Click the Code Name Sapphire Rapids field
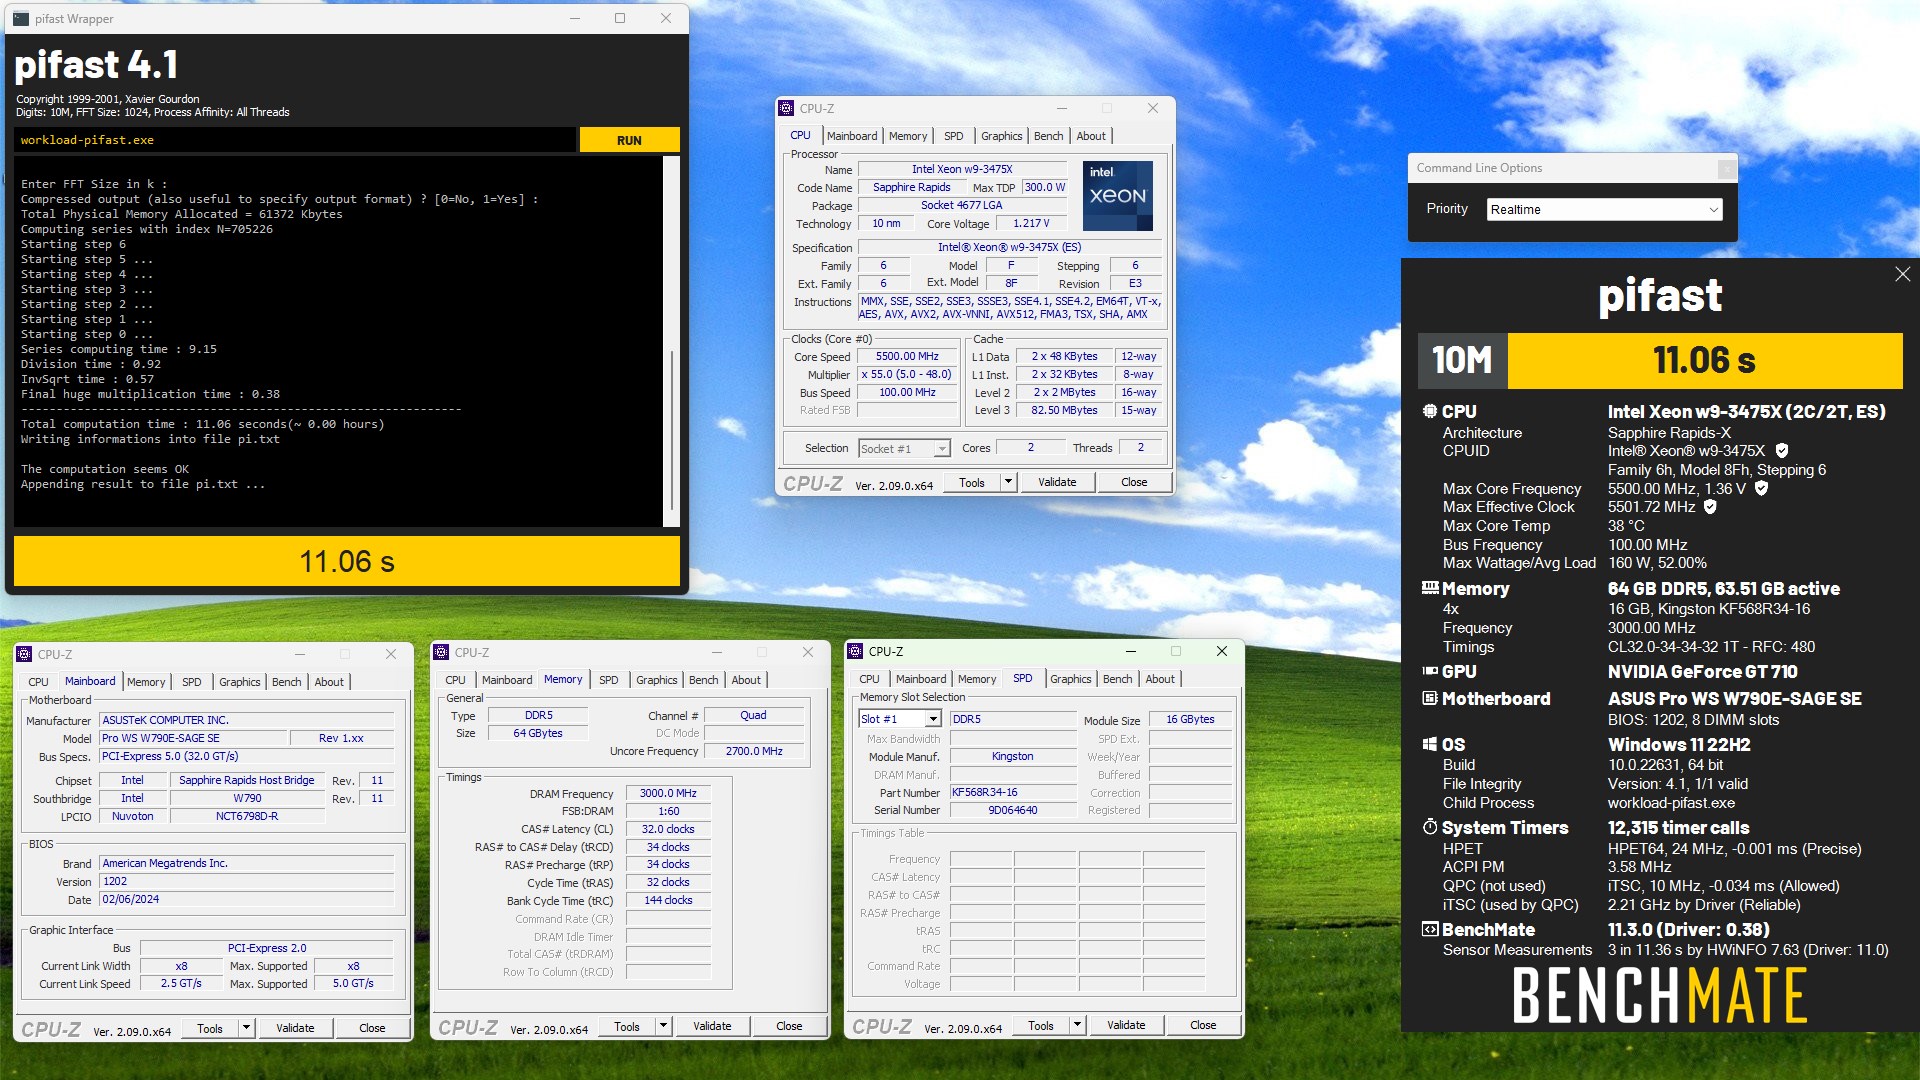Screen dimensions: 1920x1080 [911, 187]
